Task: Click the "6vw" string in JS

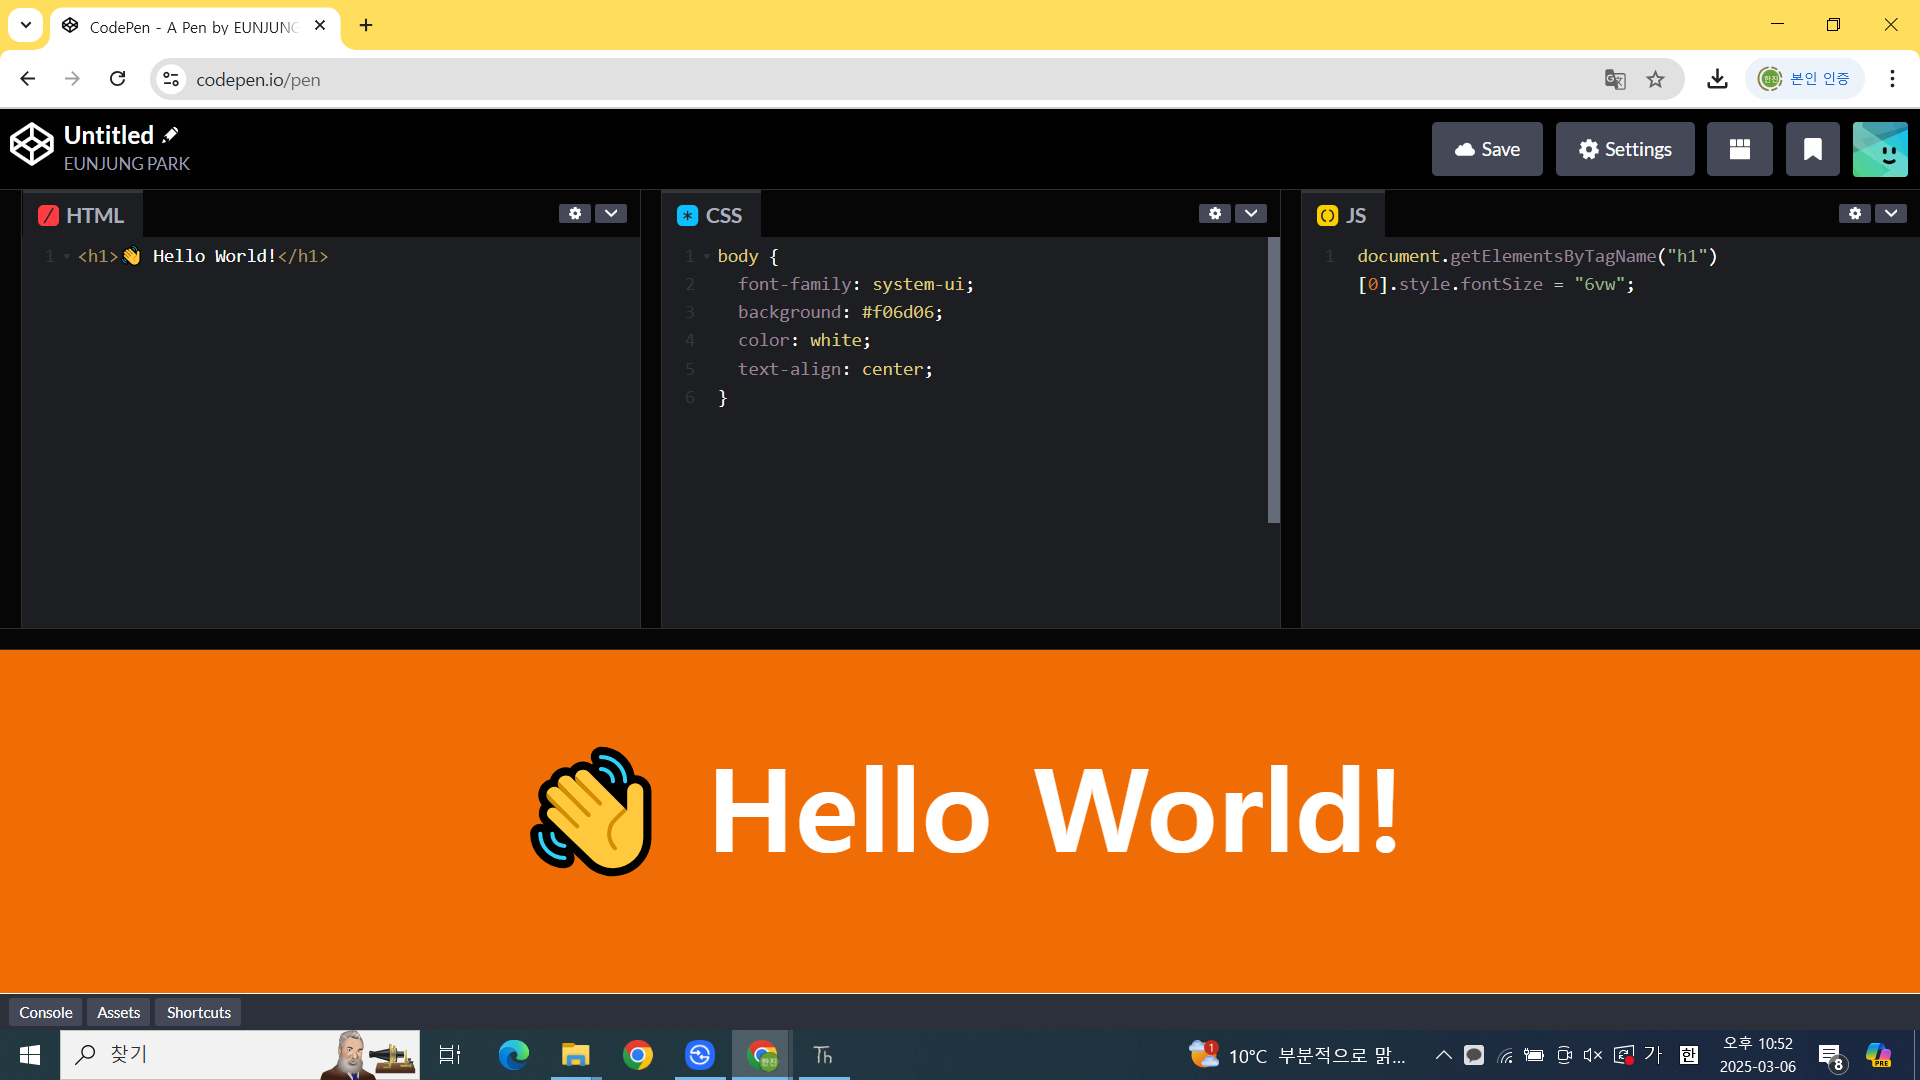Action: coord(1599,284)
